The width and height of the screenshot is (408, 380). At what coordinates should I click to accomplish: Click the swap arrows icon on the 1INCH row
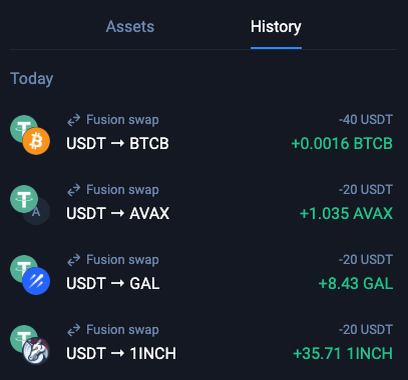74,330
